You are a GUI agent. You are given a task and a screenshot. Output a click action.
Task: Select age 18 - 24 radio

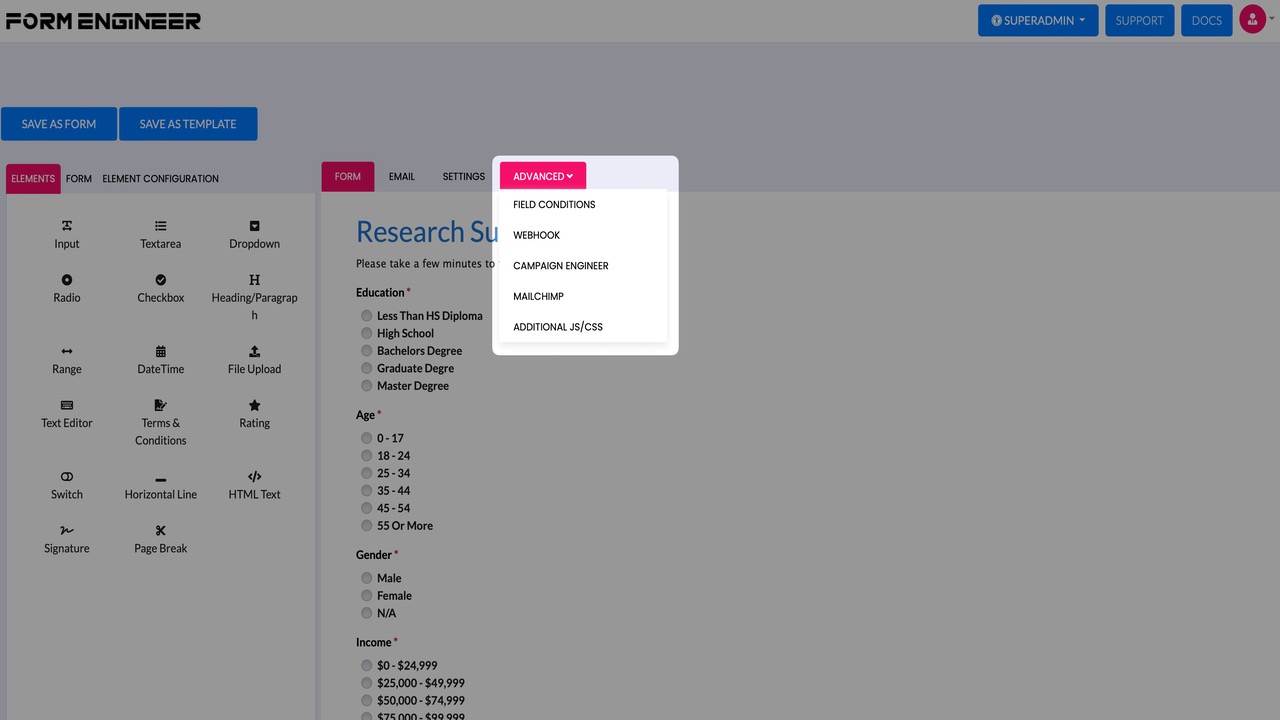pyautogui.click(x=367, y=456)
